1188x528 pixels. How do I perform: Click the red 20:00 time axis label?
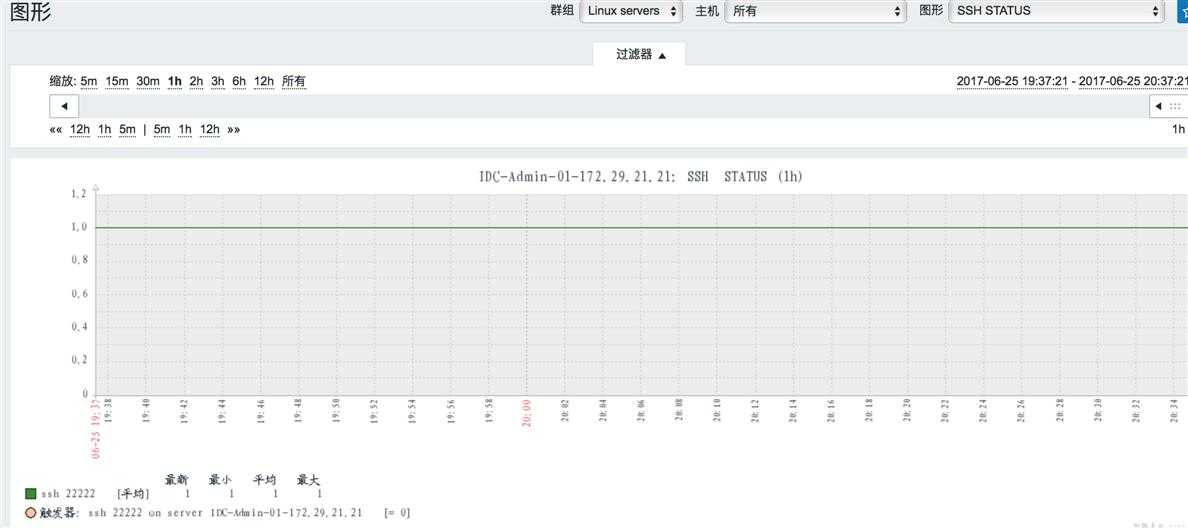click(x=527, y=414)
